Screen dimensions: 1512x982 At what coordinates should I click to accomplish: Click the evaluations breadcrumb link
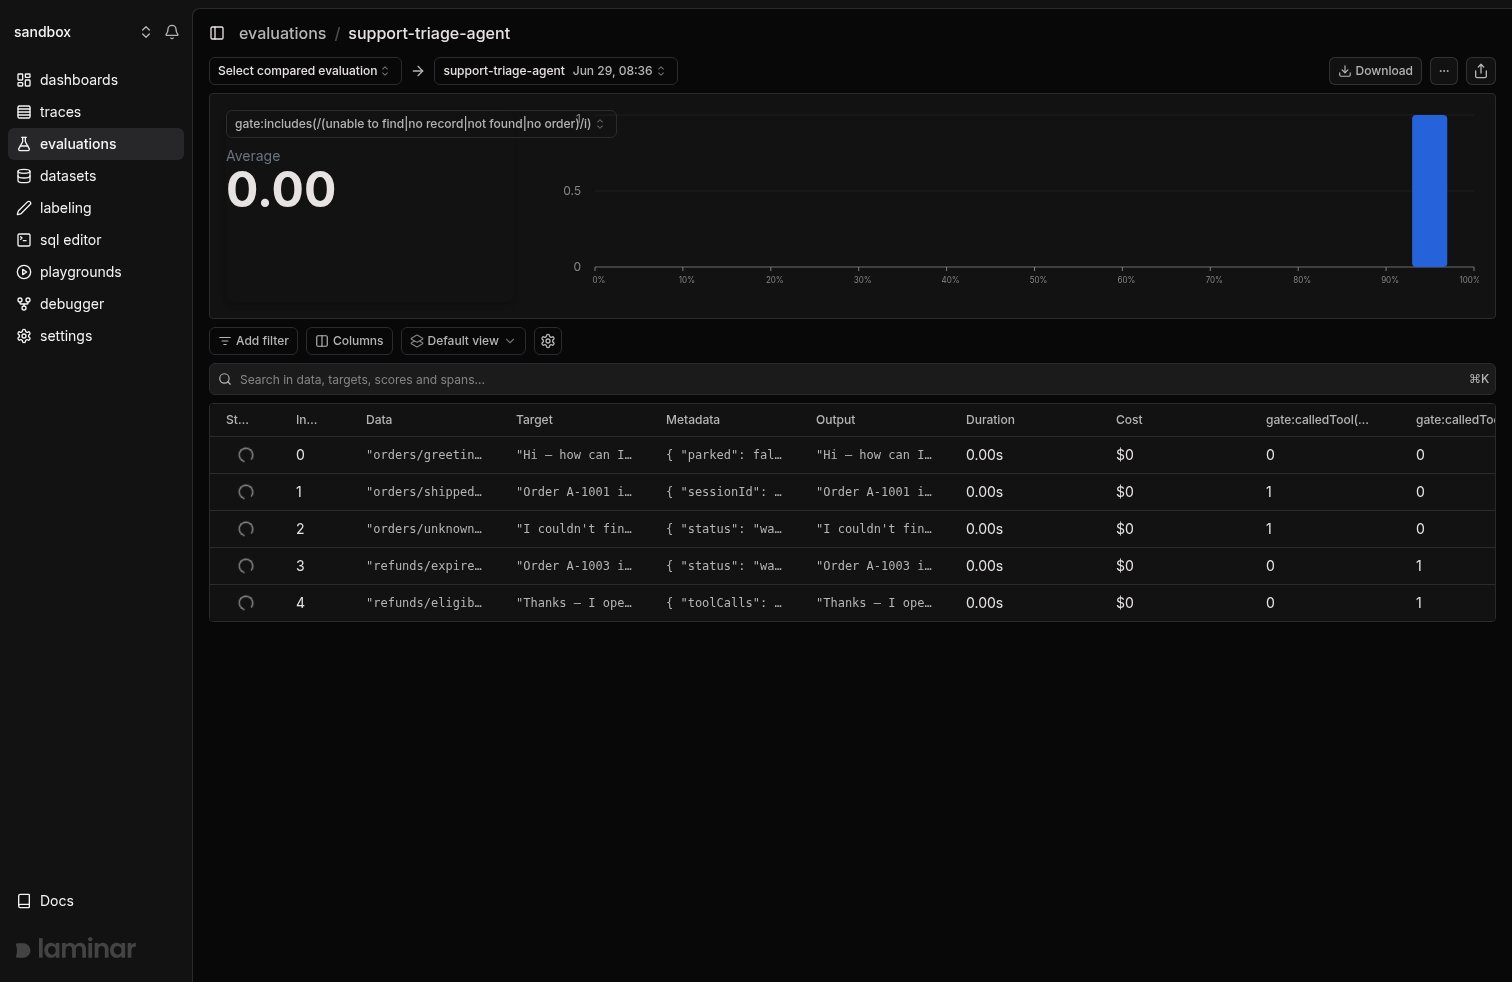(x=282, y=33)
